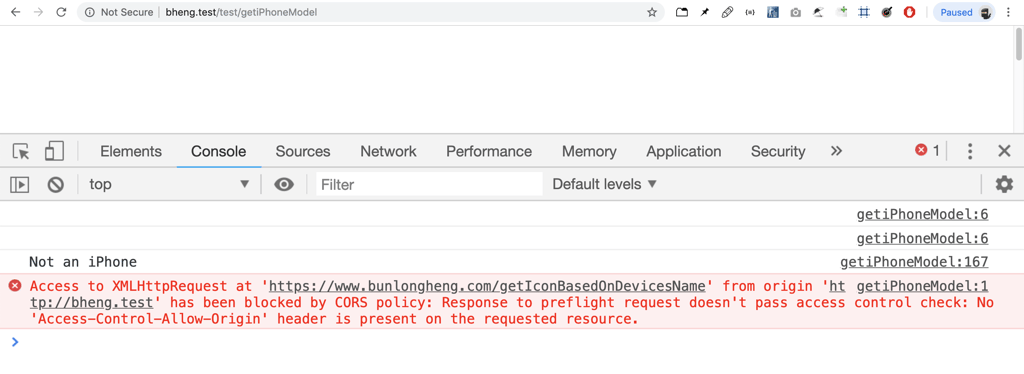Open the Security tab
This screenshot has height=374, width=1024.
[x=778, y=151]
